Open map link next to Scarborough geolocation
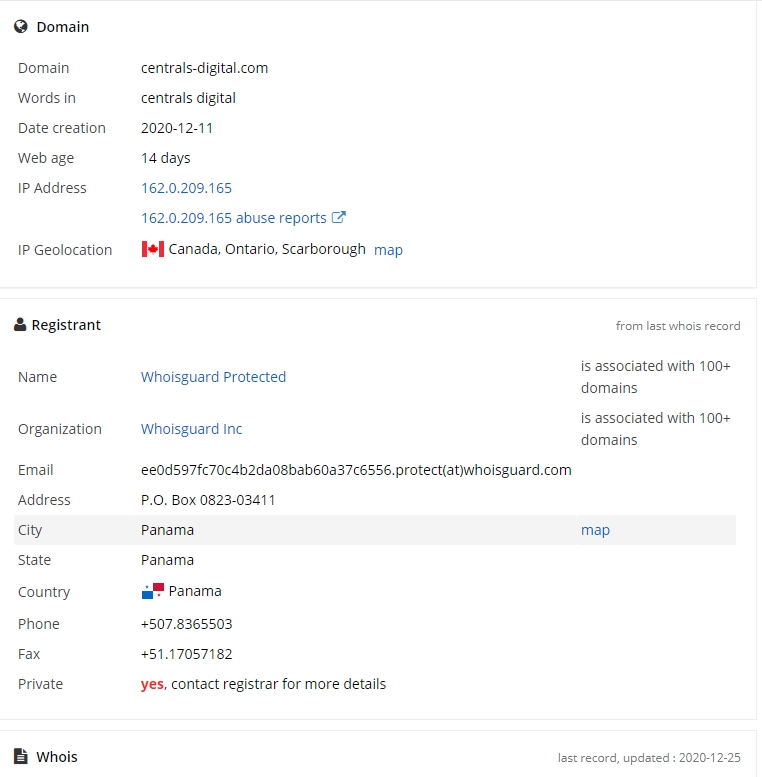Image resolution: width=762 pixels, height=777 pixels. tap(388, 250)
